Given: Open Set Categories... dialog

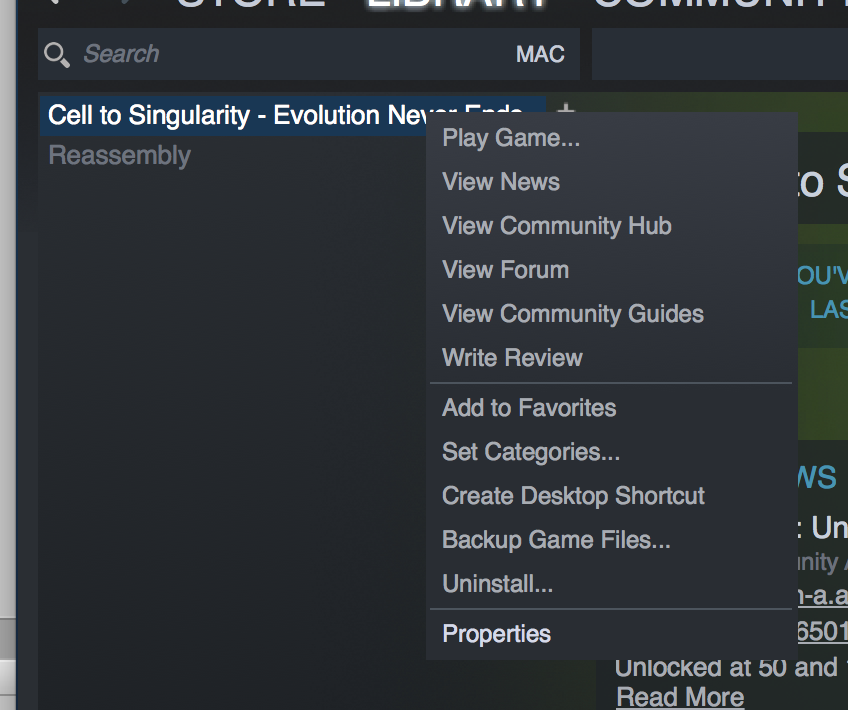Looking at the screenshot, I should point(531,452).
